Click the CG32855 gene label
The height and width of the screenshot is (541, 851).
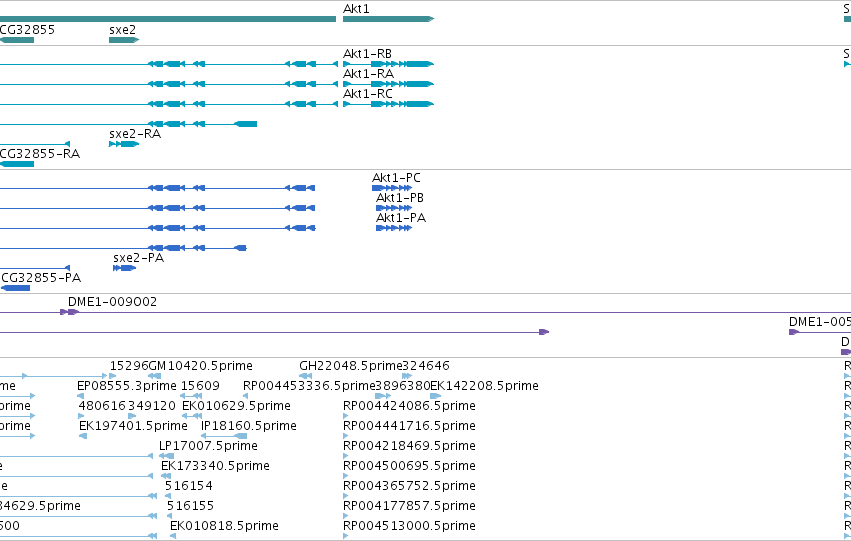(27, 30)
